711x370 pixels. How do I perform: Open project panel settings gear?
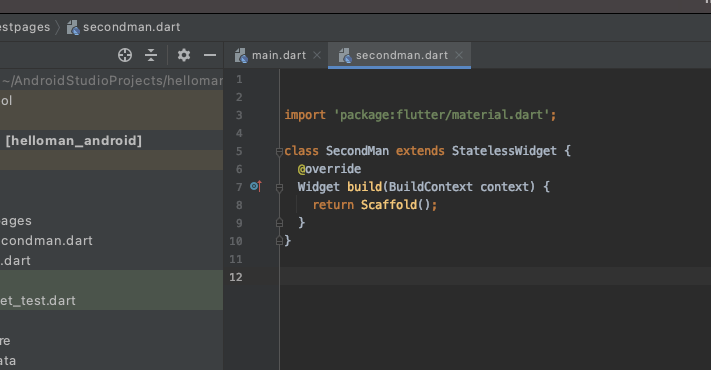click(x=184, y=55)
